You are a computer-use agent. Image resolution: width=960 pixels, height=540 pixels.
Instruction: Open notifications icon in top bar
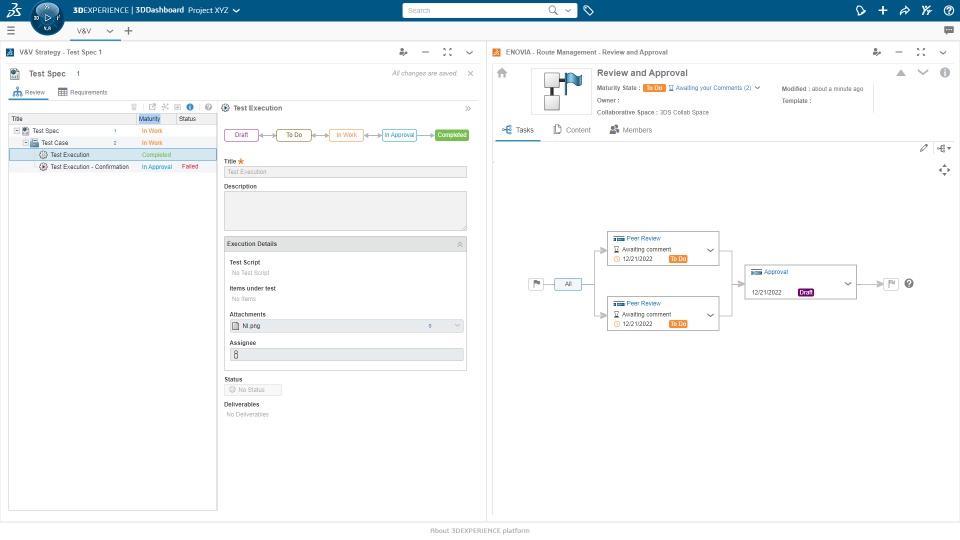tap(861, 10)
